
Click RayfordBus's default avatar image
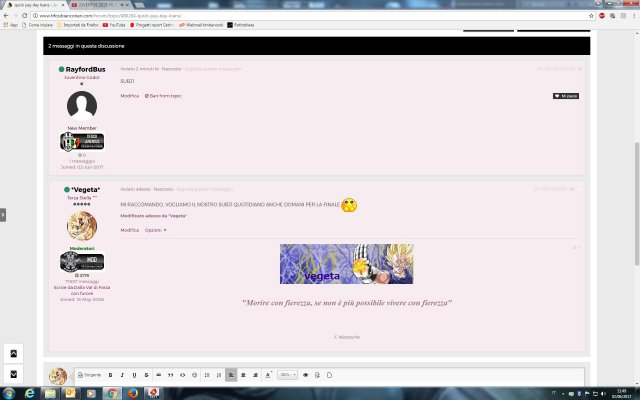pyautogui.click(x=82, y=106)
